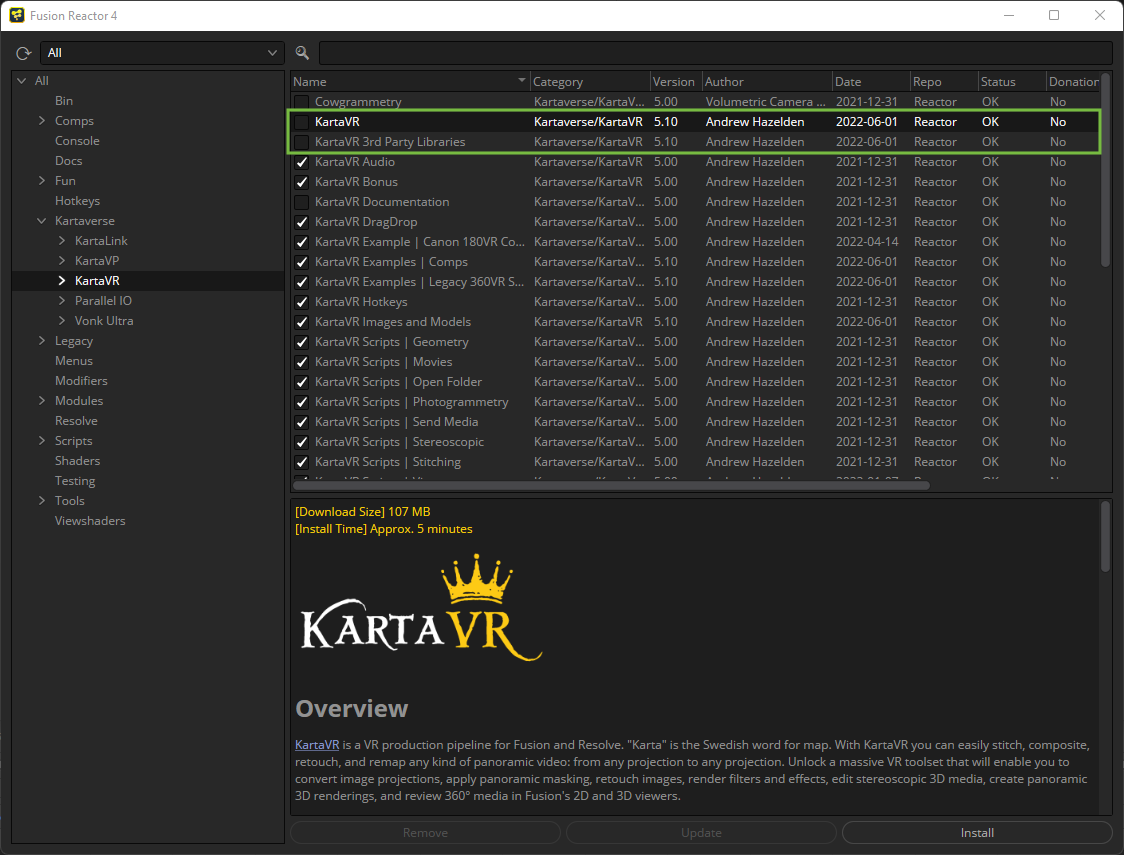Select the Resolve category
The image size is (1124, 855).
pyautogui.click(x=76, y=421)
